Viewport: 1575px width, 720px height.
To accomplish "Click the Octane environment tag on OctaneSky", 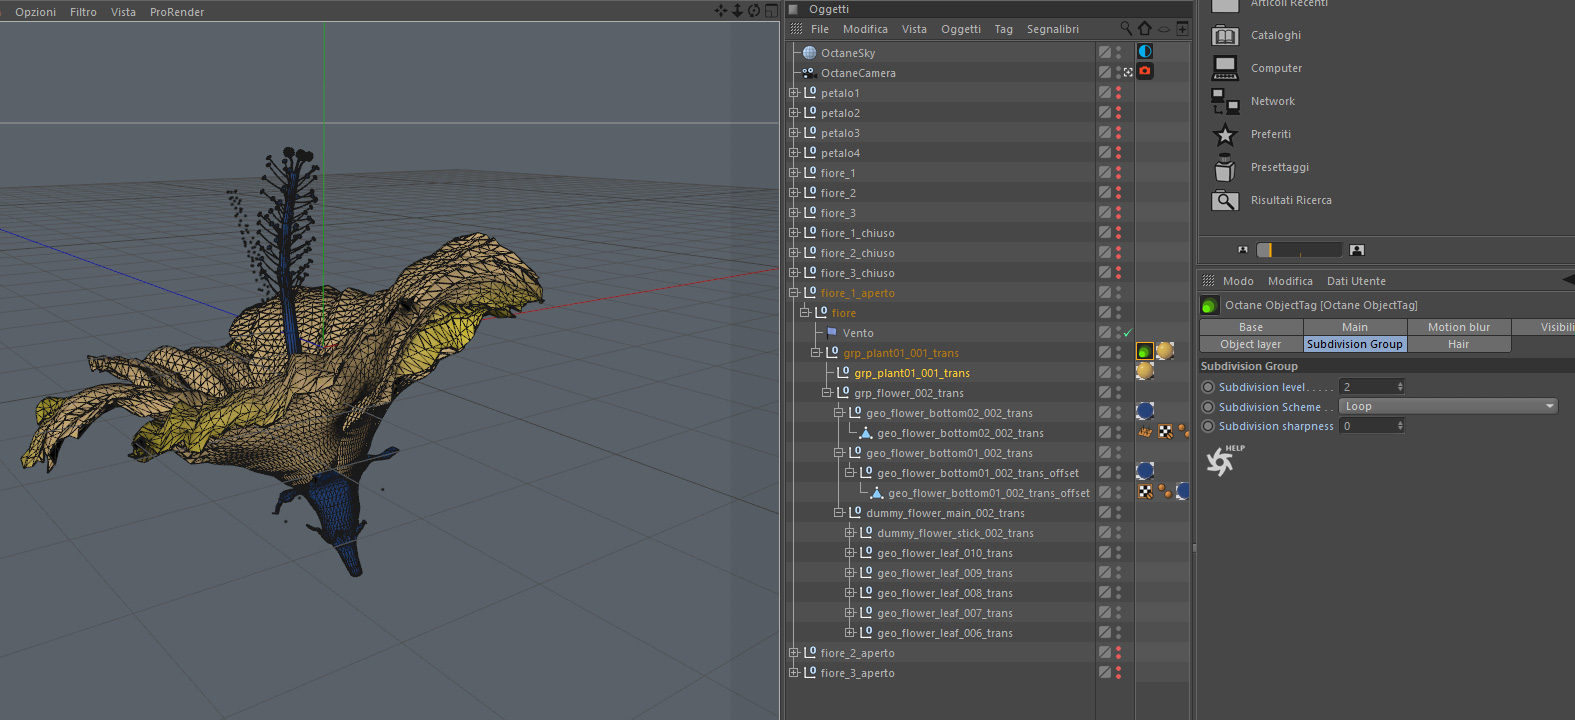I will pos(1145,51).
